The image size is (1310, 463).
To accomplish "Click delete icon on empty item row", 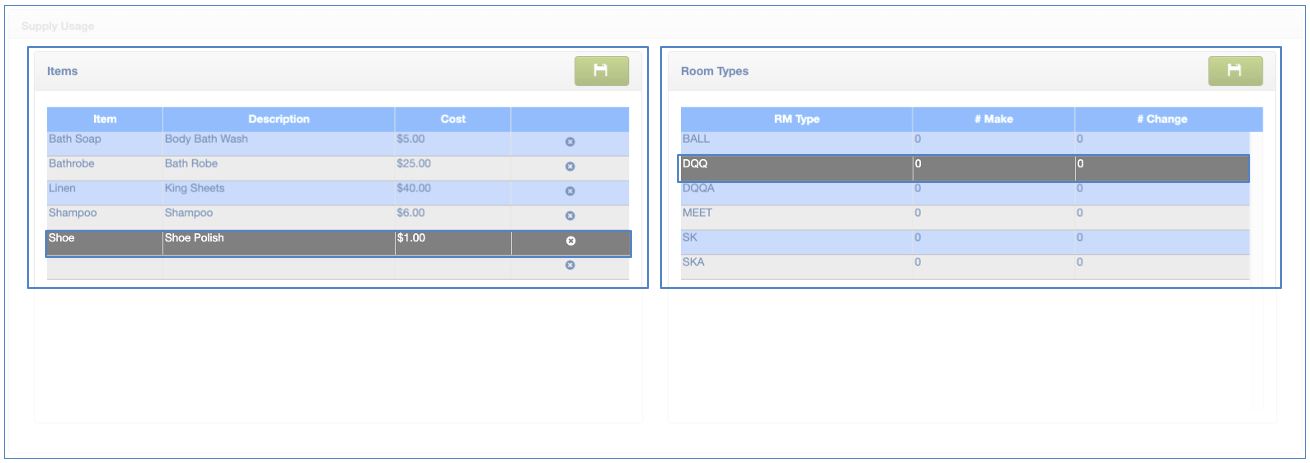I will pos(570,265).
